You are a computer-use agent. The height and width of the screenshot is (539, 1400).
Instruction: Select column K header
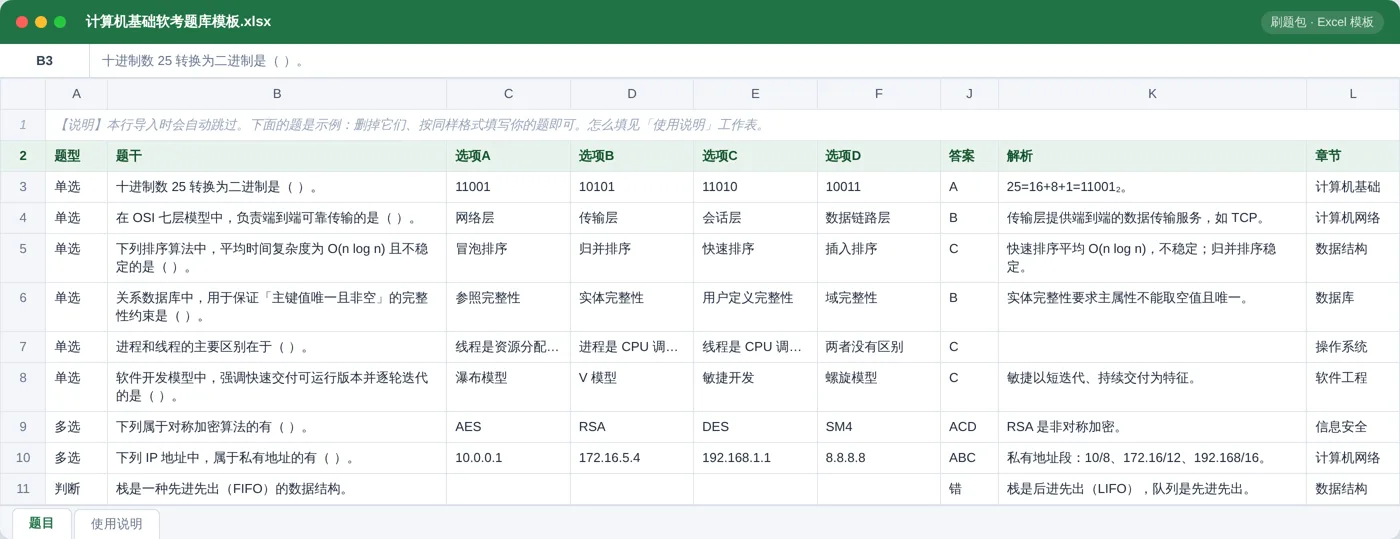click(x=1152, y=94)
